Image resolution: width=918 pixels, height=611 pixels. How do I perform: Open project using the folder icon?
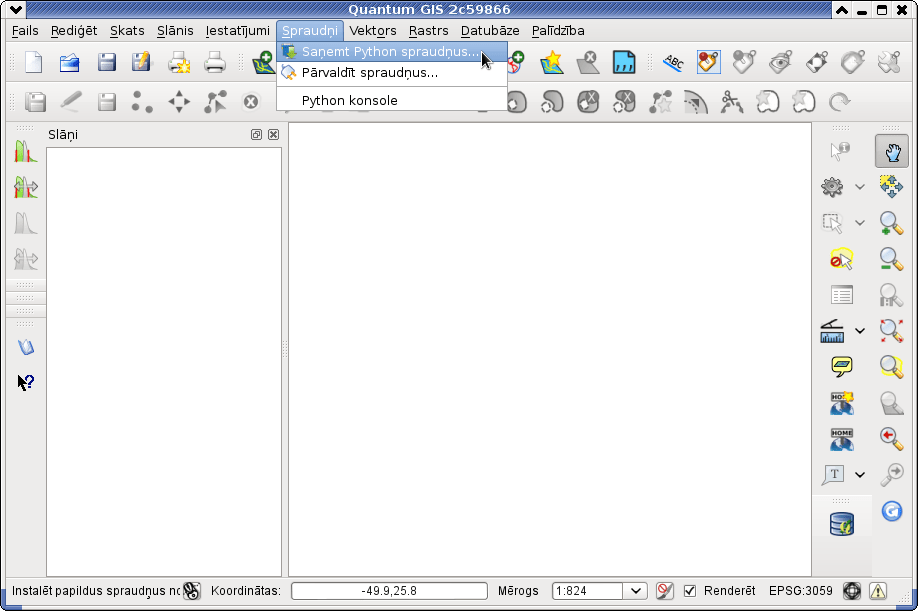70,62
